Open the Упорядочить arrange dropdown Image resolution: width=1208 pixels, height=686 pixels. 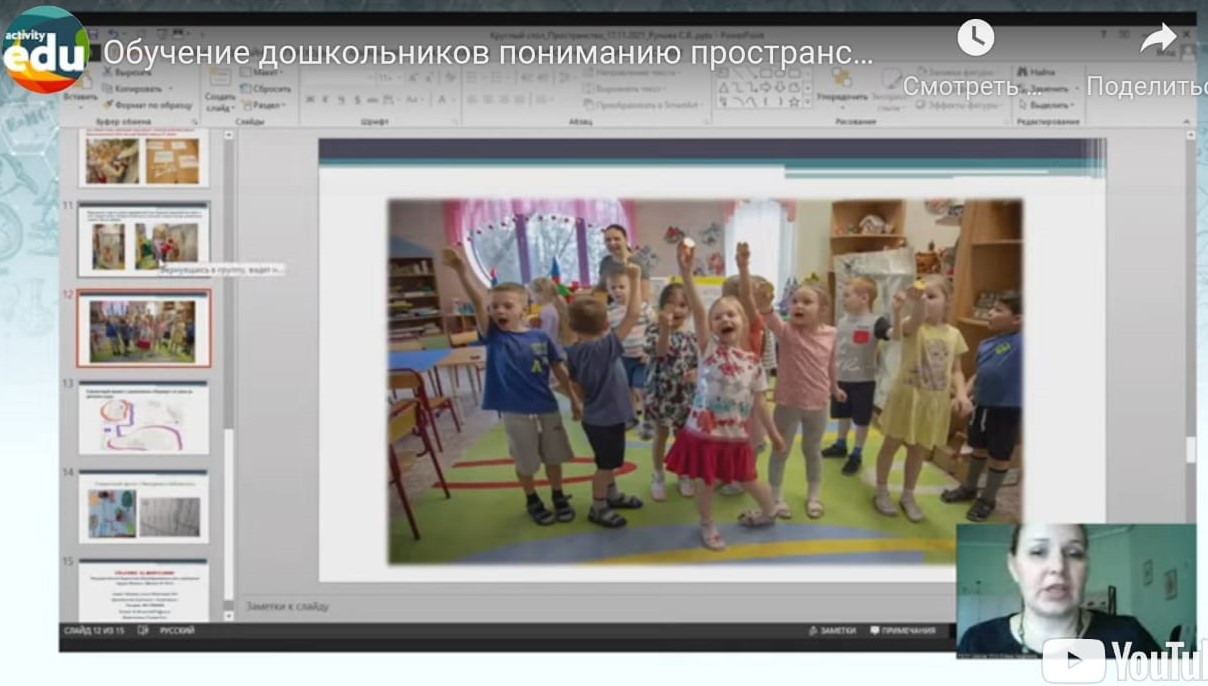841,88
